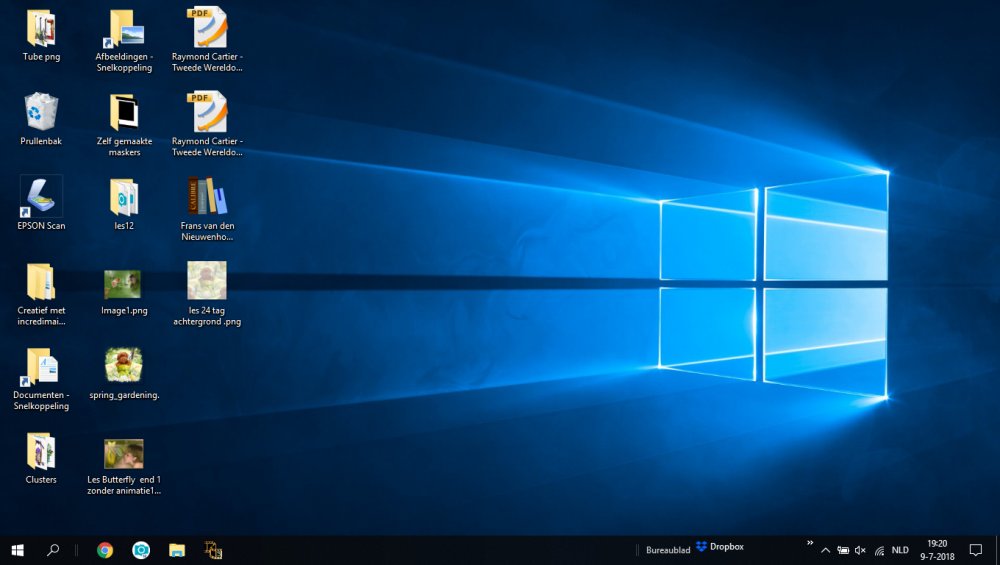Image resolution: width=1000 pixels, height=565 pixels.
Task: Select the Clusters folder on desktop
Action: (x=41, y=451)
